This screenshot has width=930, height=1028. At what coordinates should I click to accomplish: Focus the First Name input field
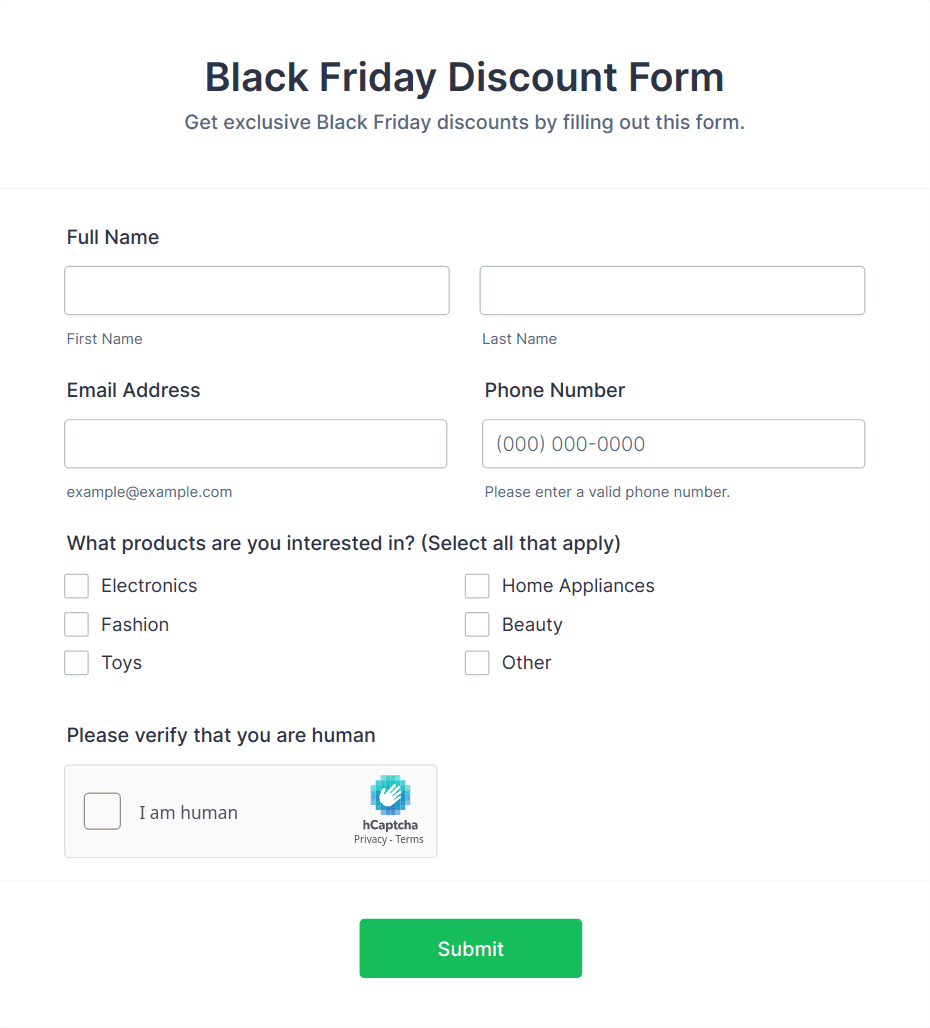pyautogui.click(x=257, y=290)
